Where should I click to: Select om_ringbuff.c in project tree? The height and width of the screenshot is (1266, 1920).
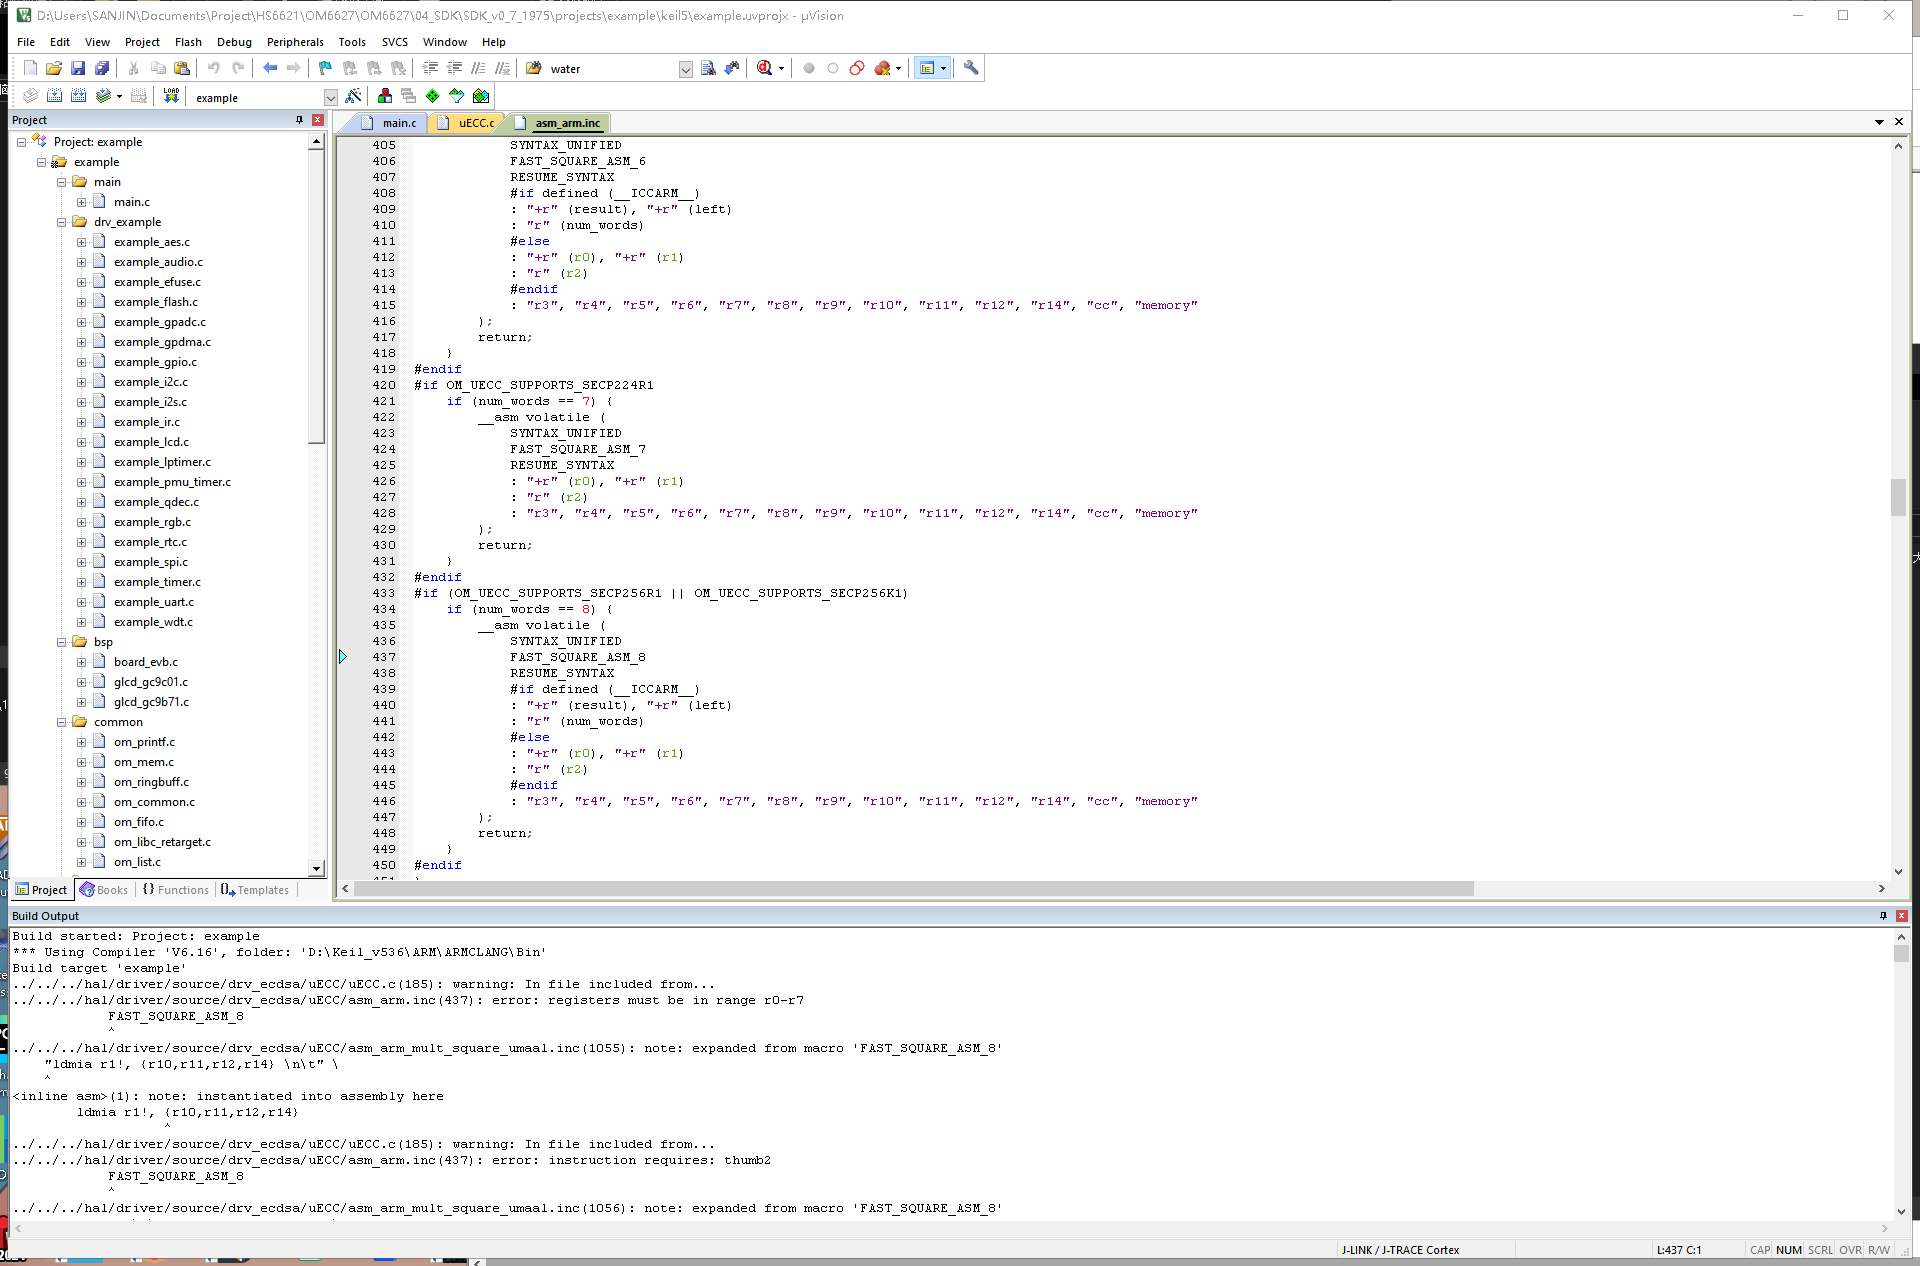(x=151, y=782)
